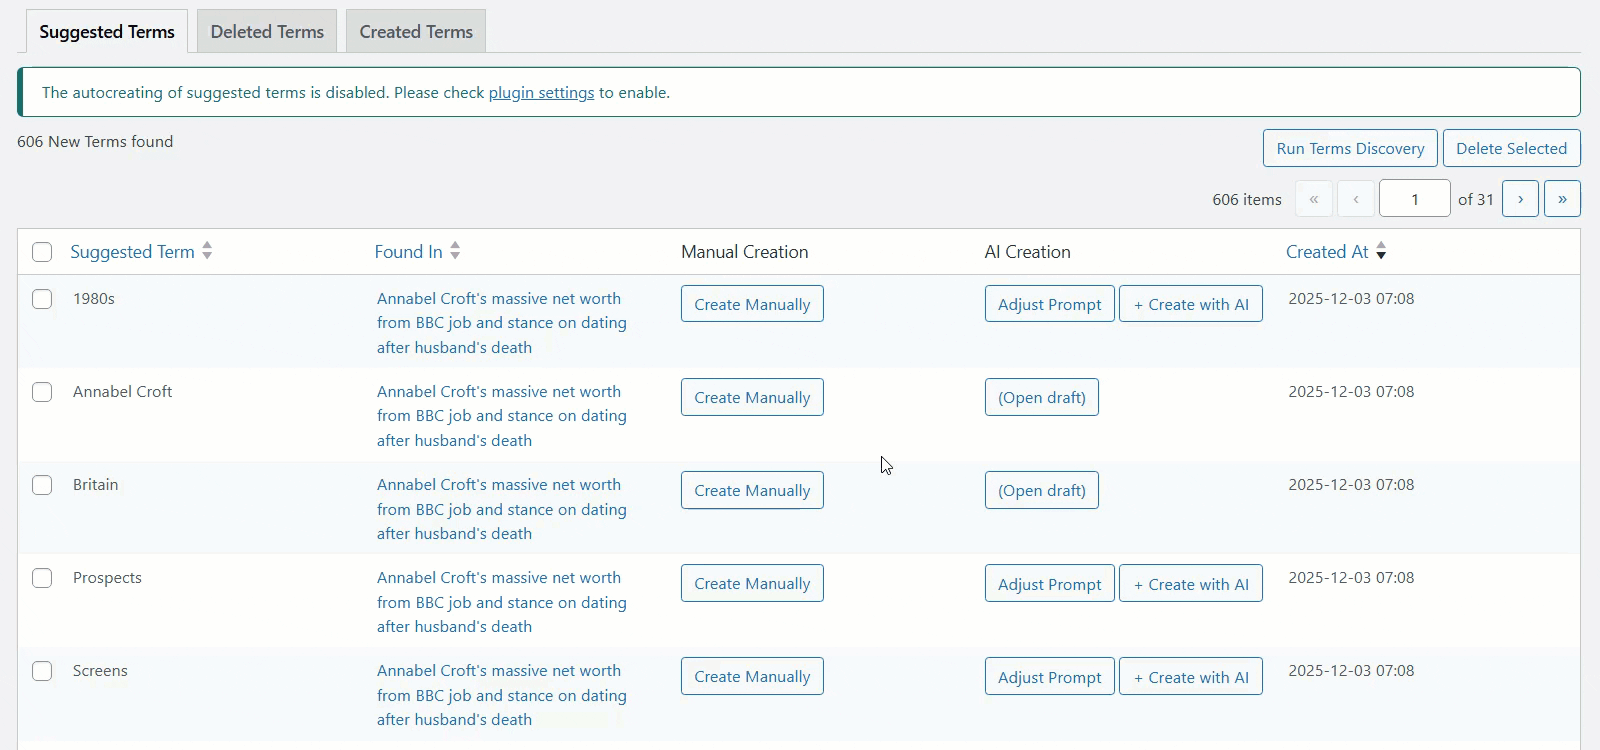Click Run Terms Discovery button
This screenshot has width=1600, height=750.
[x=1350, y=148]
